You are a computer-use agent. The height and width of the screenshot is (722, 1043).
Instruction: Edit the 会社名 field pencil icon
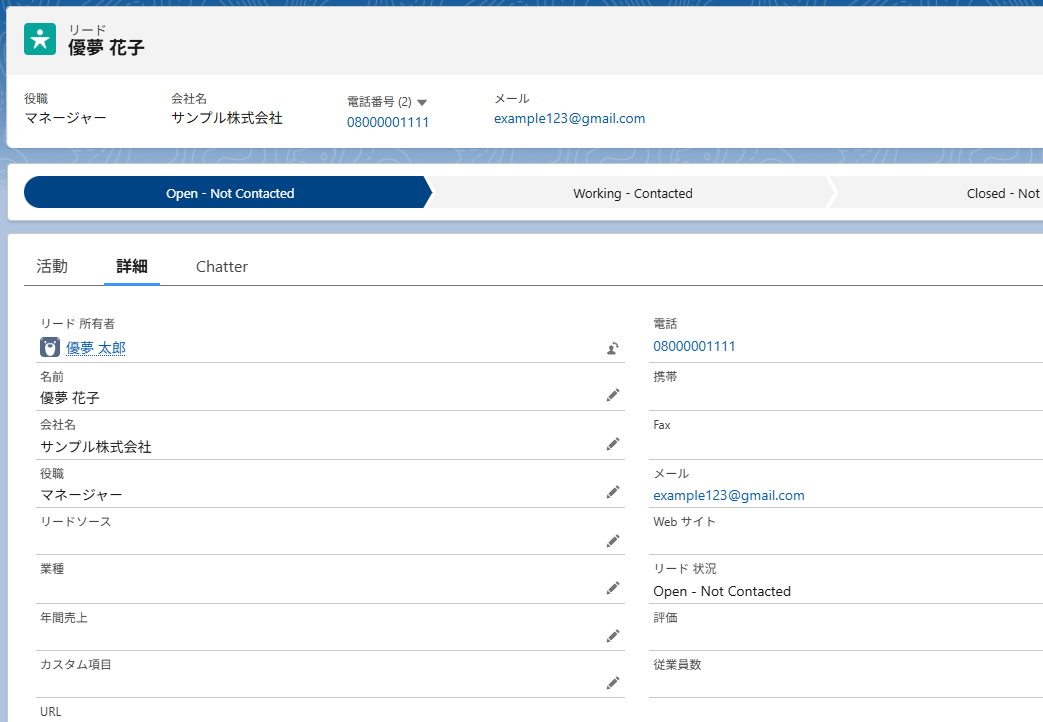coord(613,444)
